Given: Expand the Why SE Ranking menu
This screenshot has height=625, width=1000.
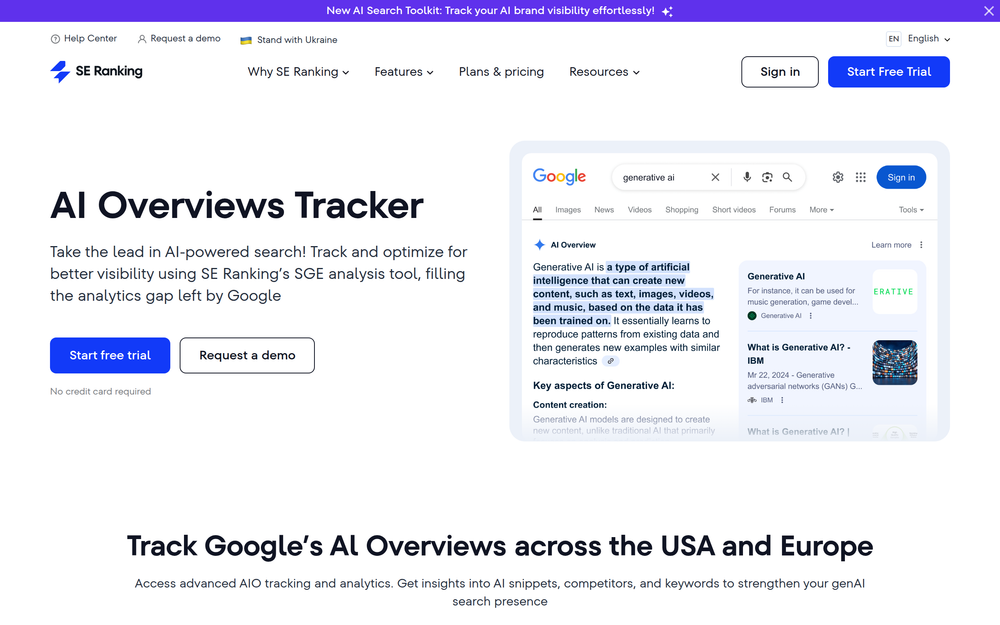Looking at the screenshot, I should (298, 72).
